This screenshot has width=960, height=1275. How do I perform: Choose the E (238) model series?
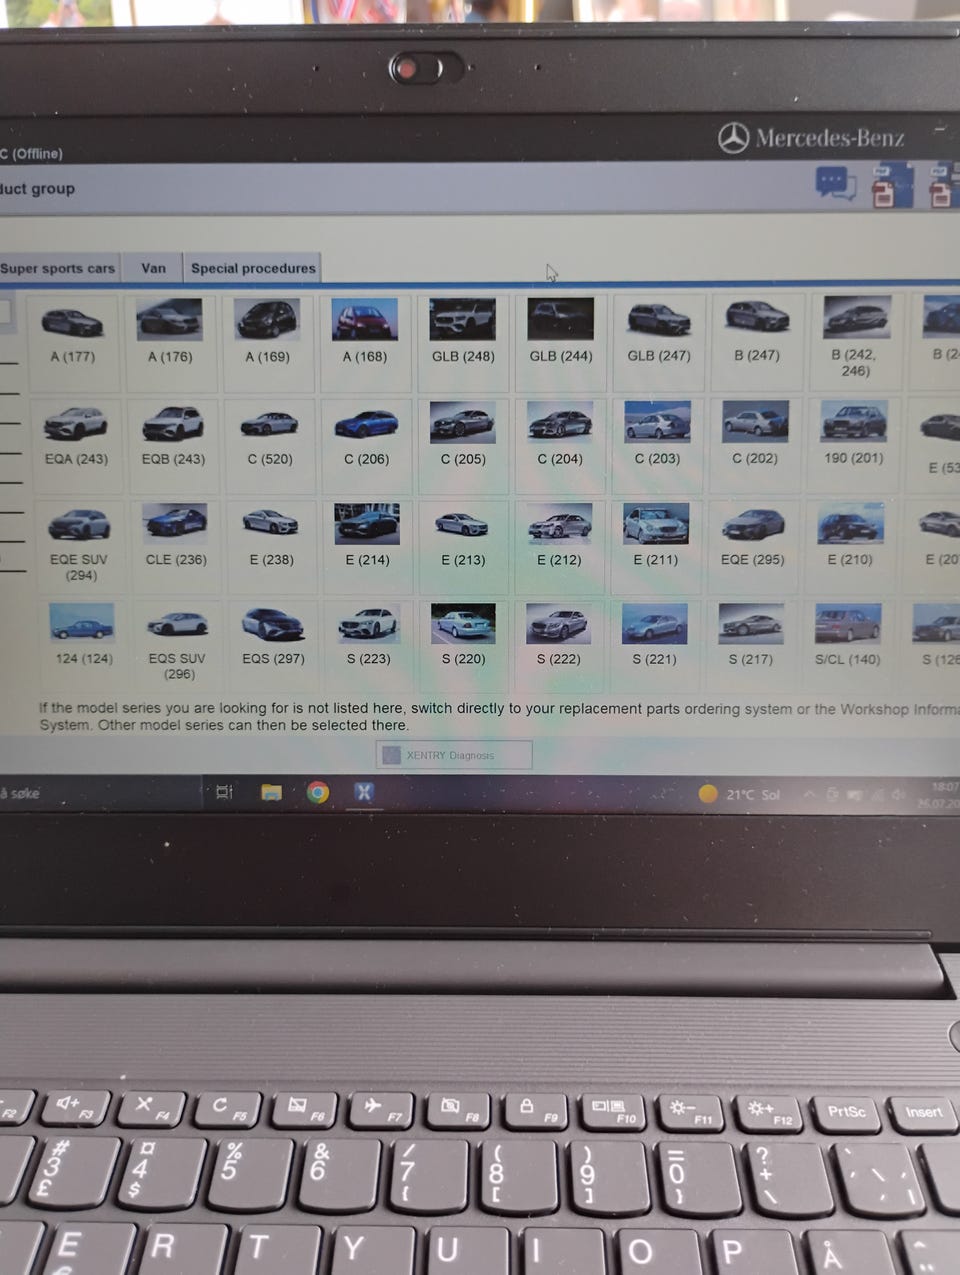pyautogui.click(x=271, y=546)
